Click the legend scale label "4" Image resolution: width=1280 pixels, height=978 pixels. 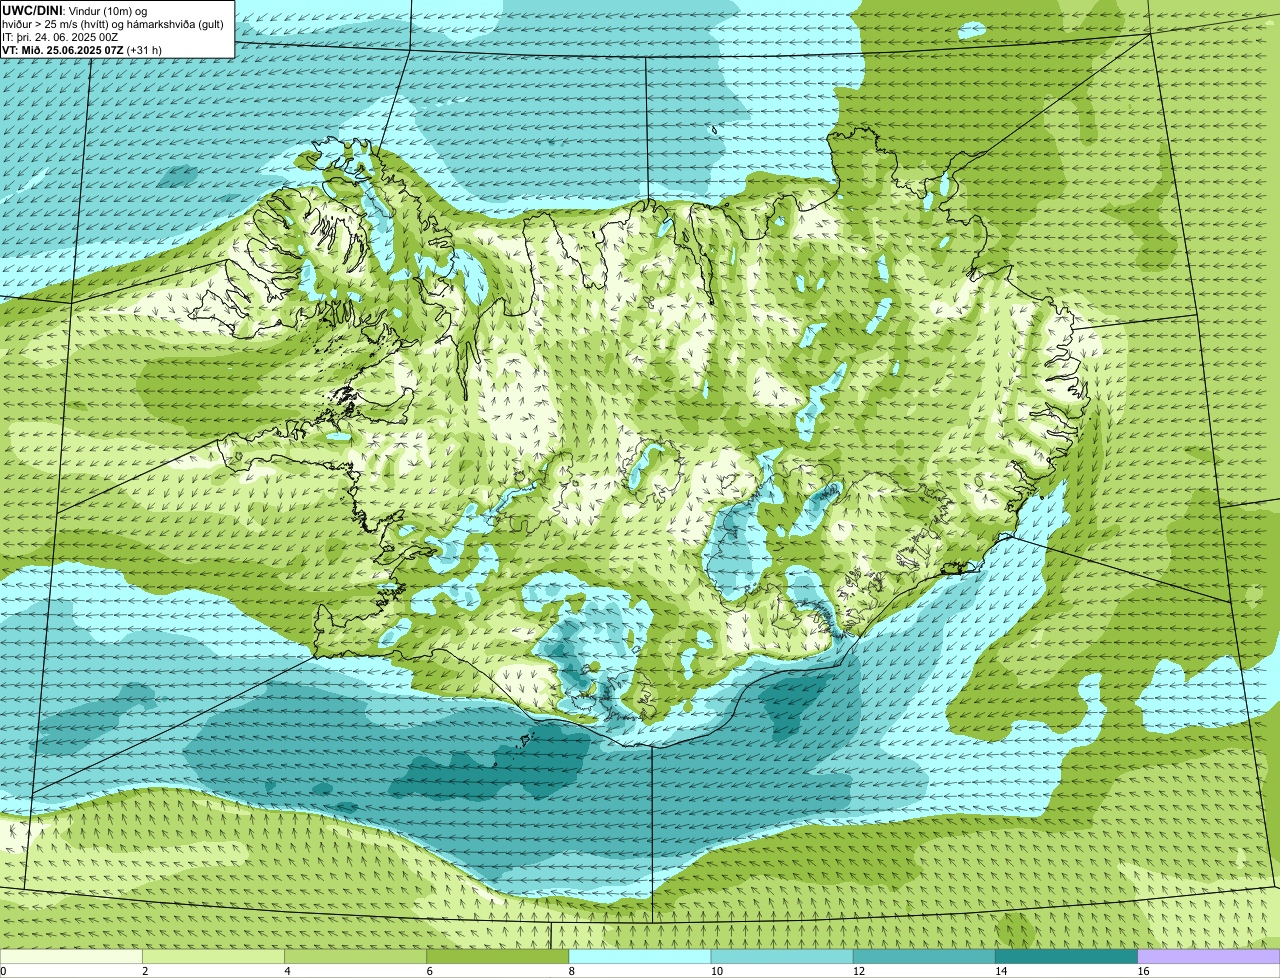[x=287, y=971]
